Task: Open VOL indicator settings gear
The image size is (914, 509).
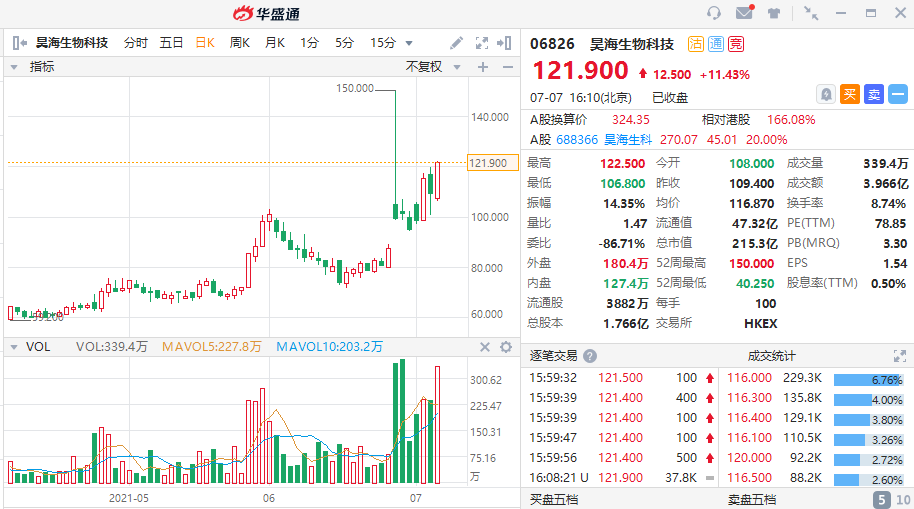Action: 506,347
